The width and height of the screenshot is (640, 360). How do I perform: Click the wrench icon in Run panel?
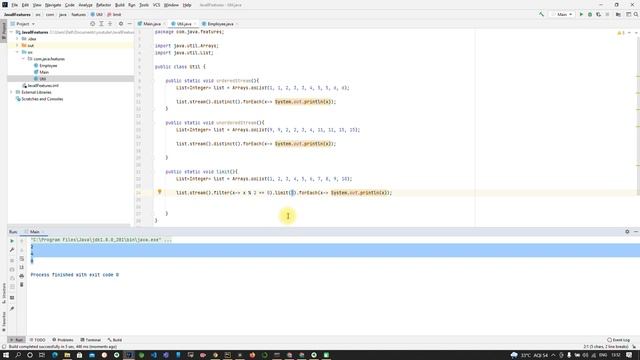12,250
